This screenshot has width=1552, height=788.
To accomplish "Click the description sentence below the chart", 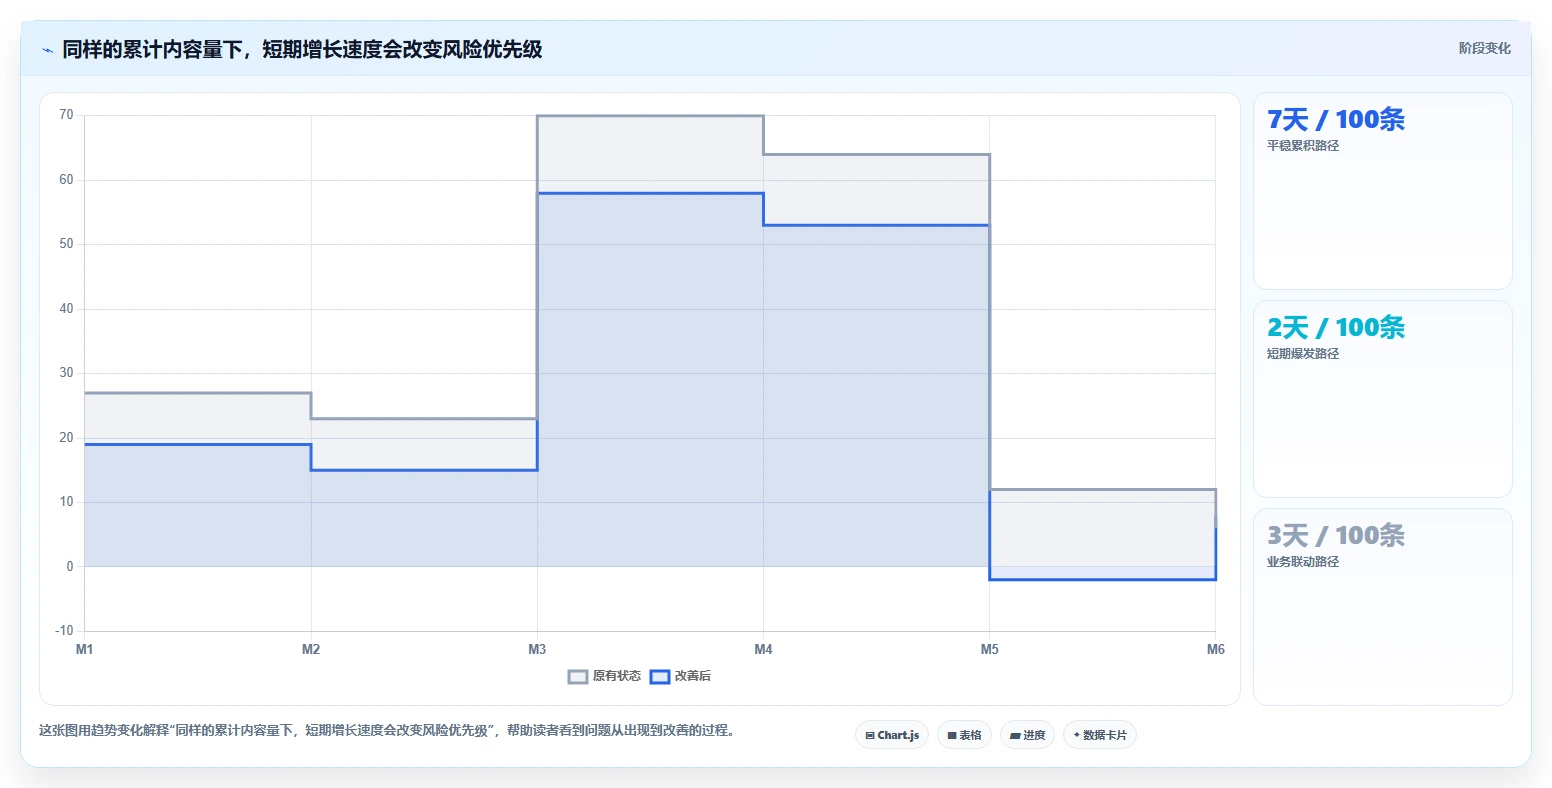I will coord(389,731).
